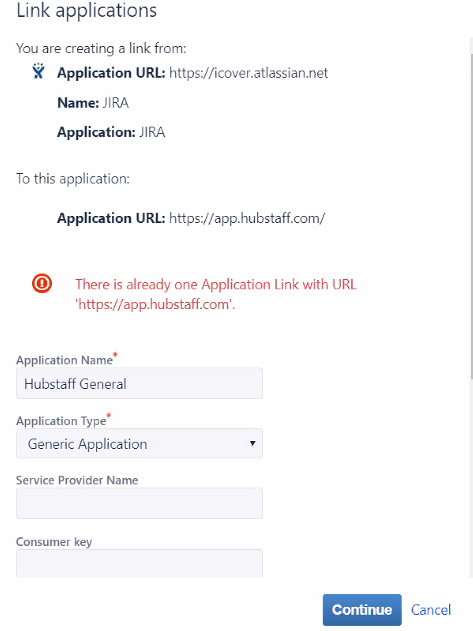Click the Consumer key label
473x631 pixels.
[54, 542]
